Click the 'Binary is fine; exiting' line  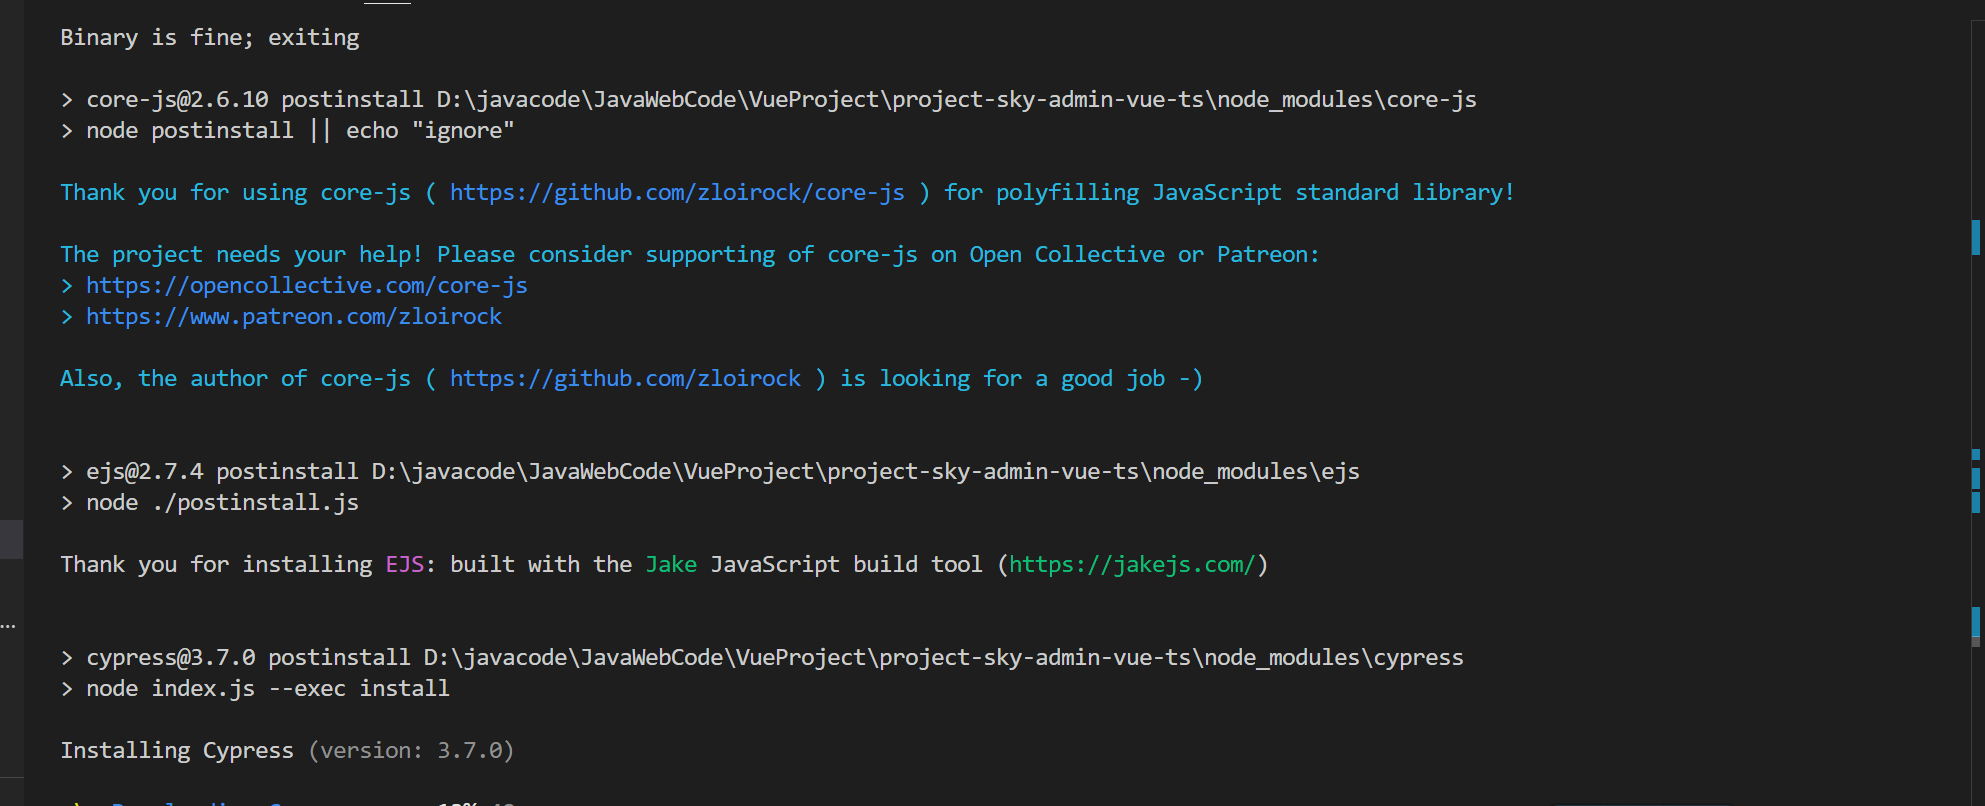point(210,37)
